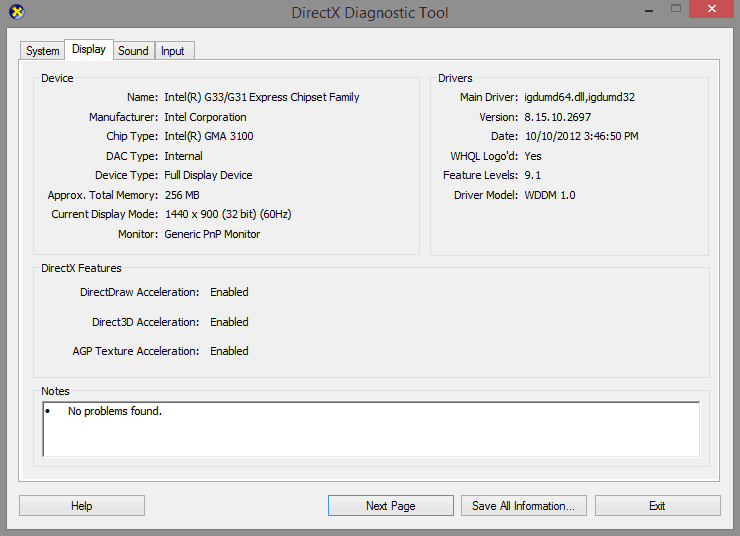Click 'Enabled' next to AGP Texture Acceleration
This screenshot has height=536, width=740.
(229, 351)
